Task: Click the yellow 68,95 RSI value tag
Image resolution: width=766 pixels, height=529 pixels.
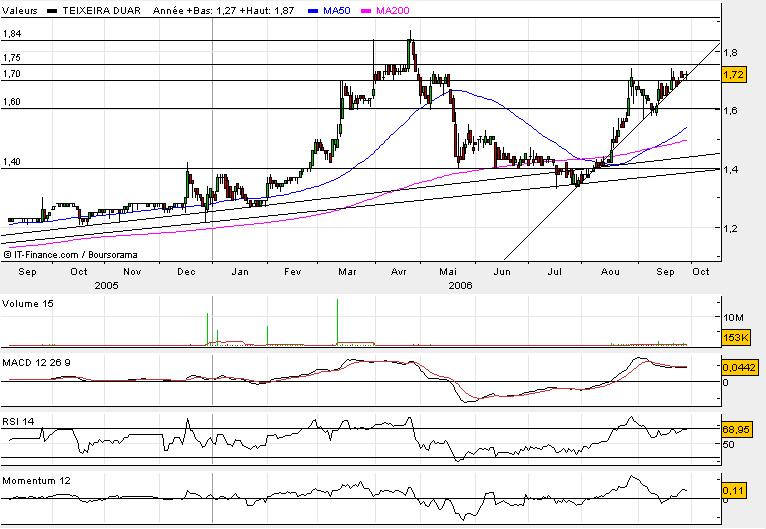Action: tap(736, 429)
